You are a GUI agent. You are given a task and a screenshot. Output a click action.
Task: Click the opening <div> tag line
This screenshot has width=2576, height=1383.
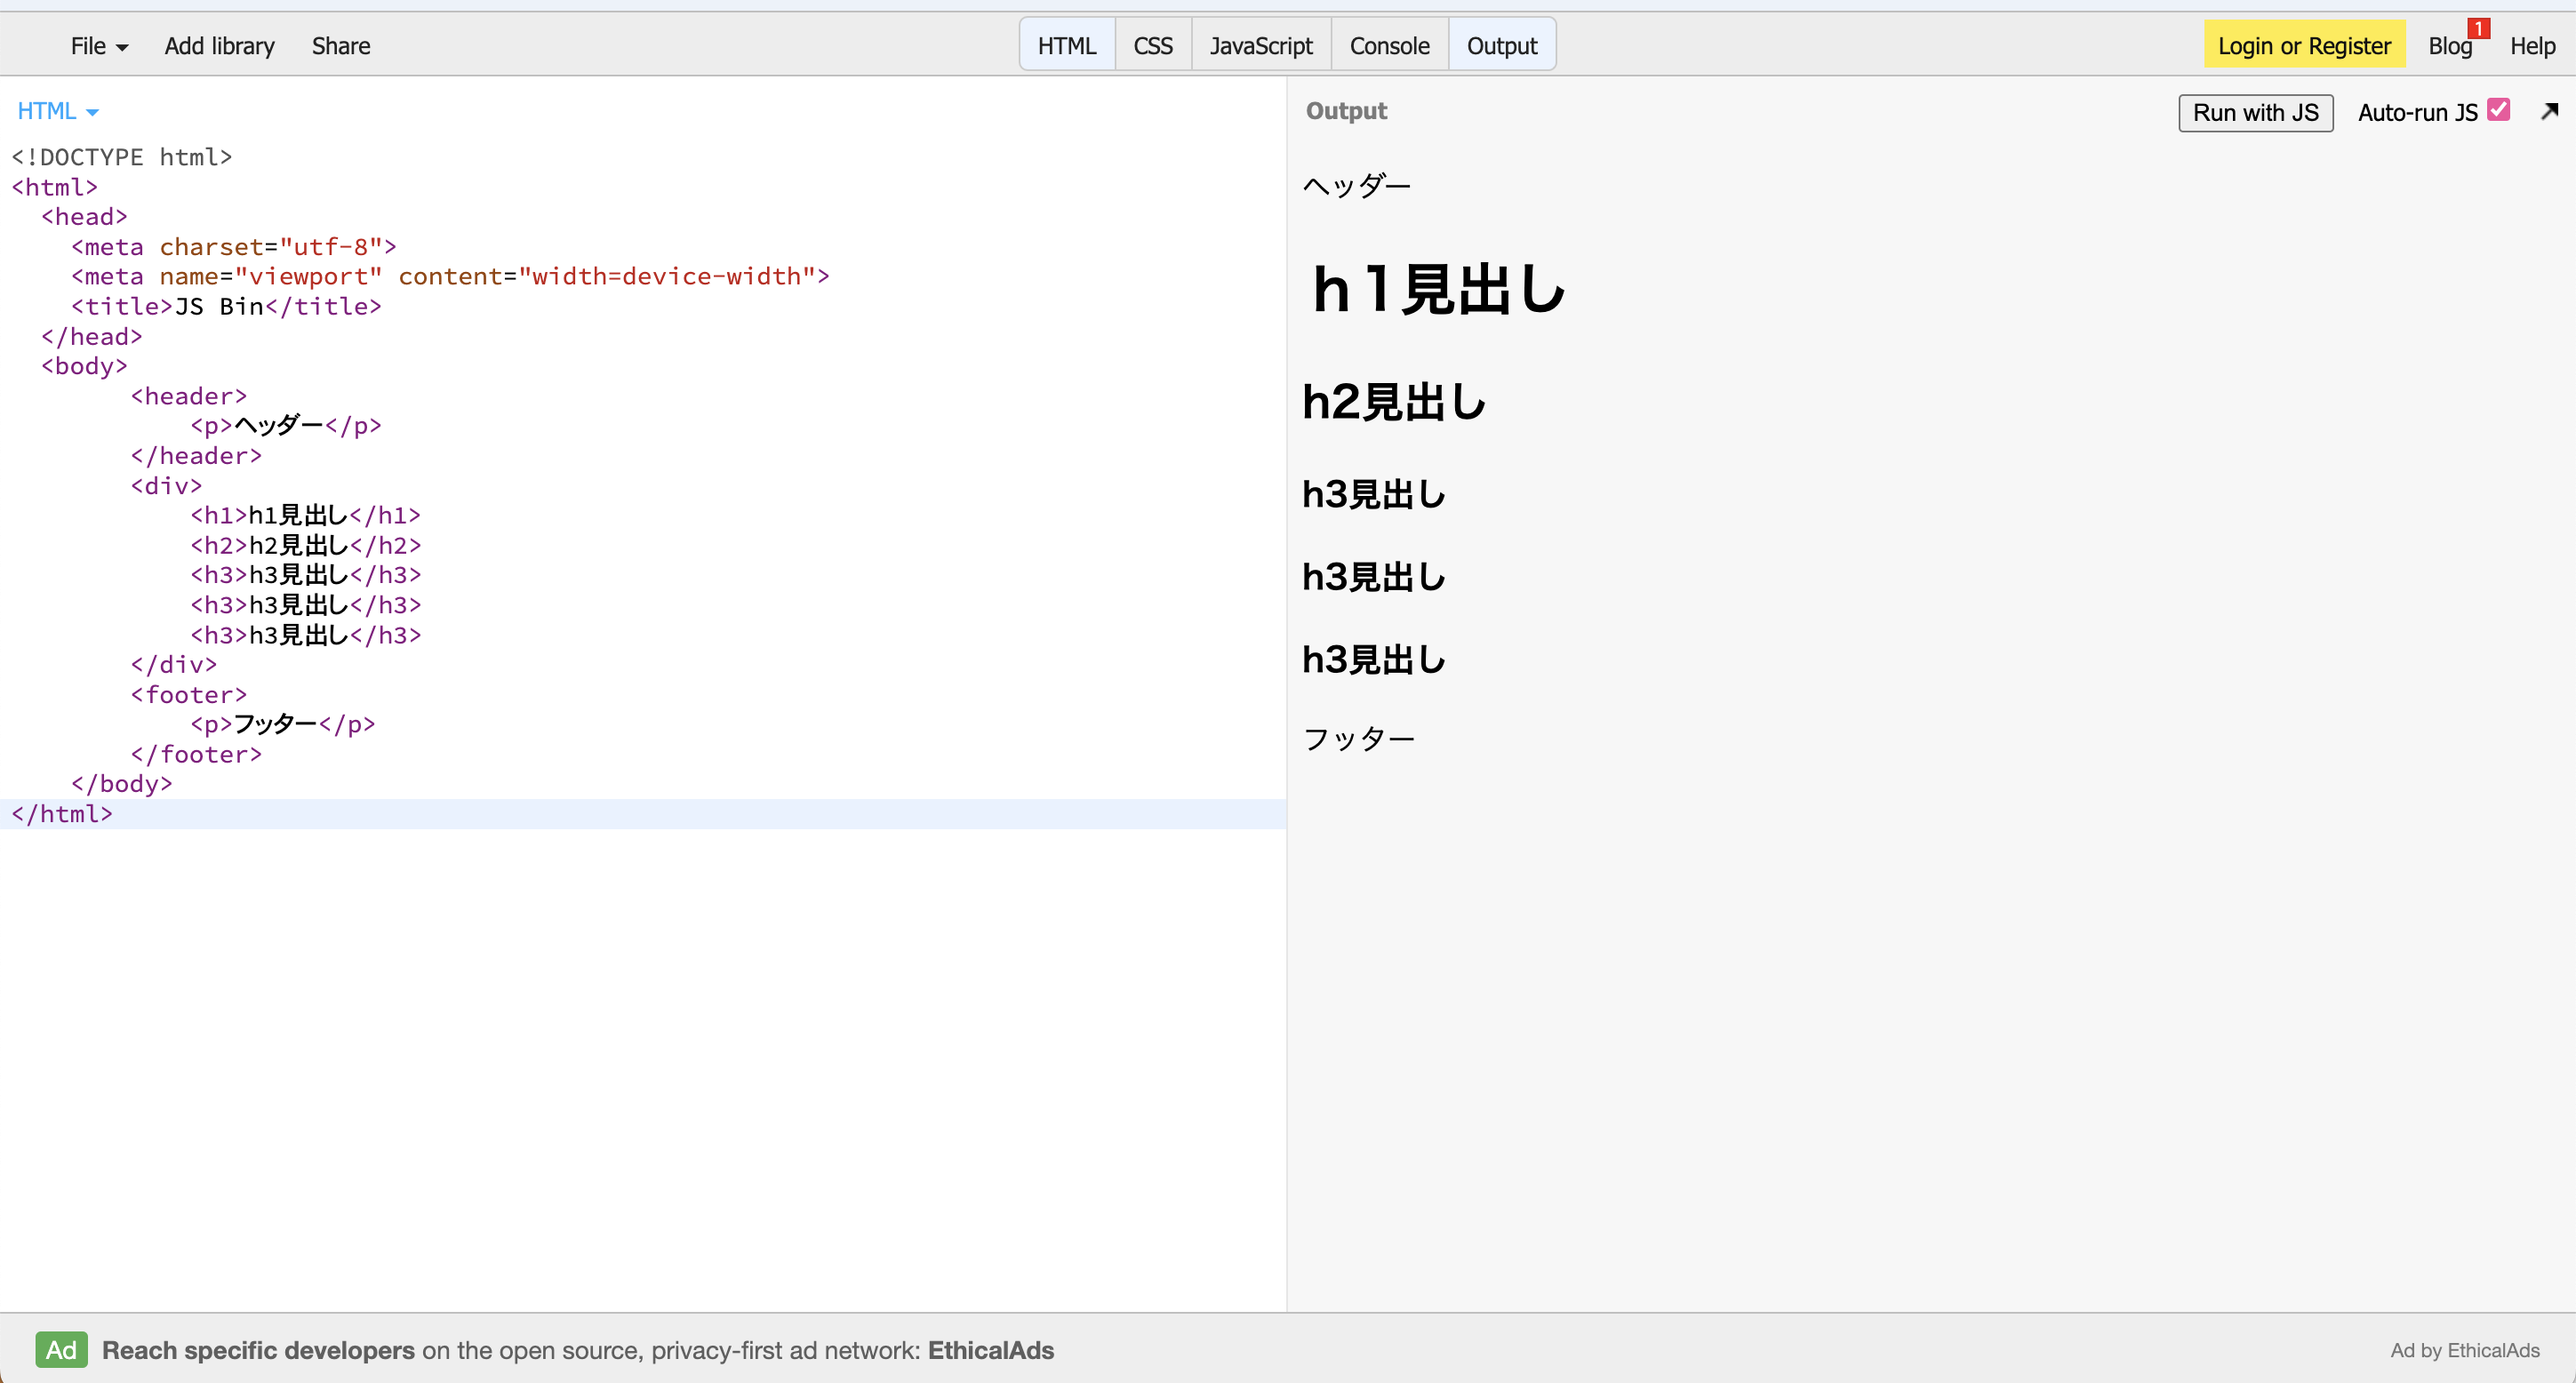click(x=166, y=485)
